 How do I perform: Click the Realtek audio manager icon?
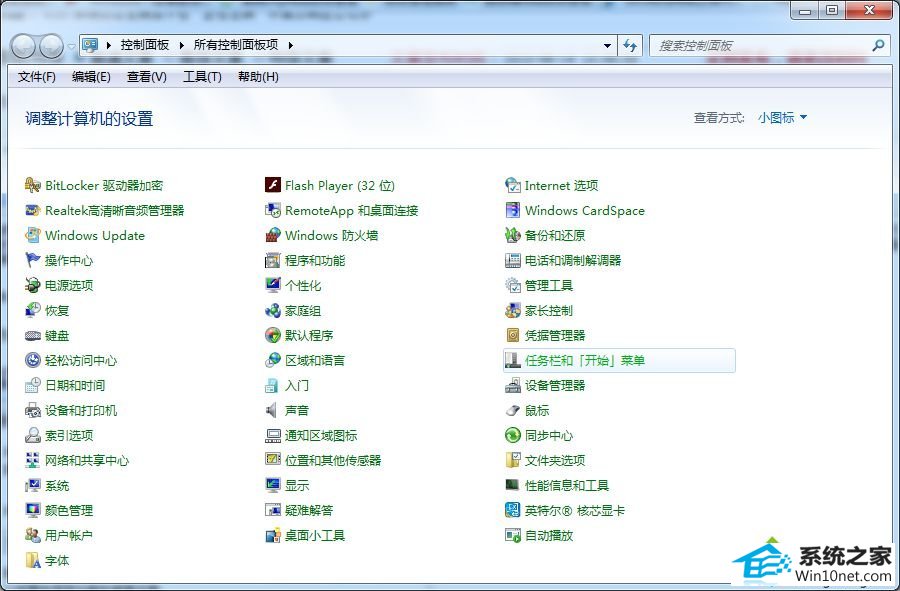tap(33, 211)
